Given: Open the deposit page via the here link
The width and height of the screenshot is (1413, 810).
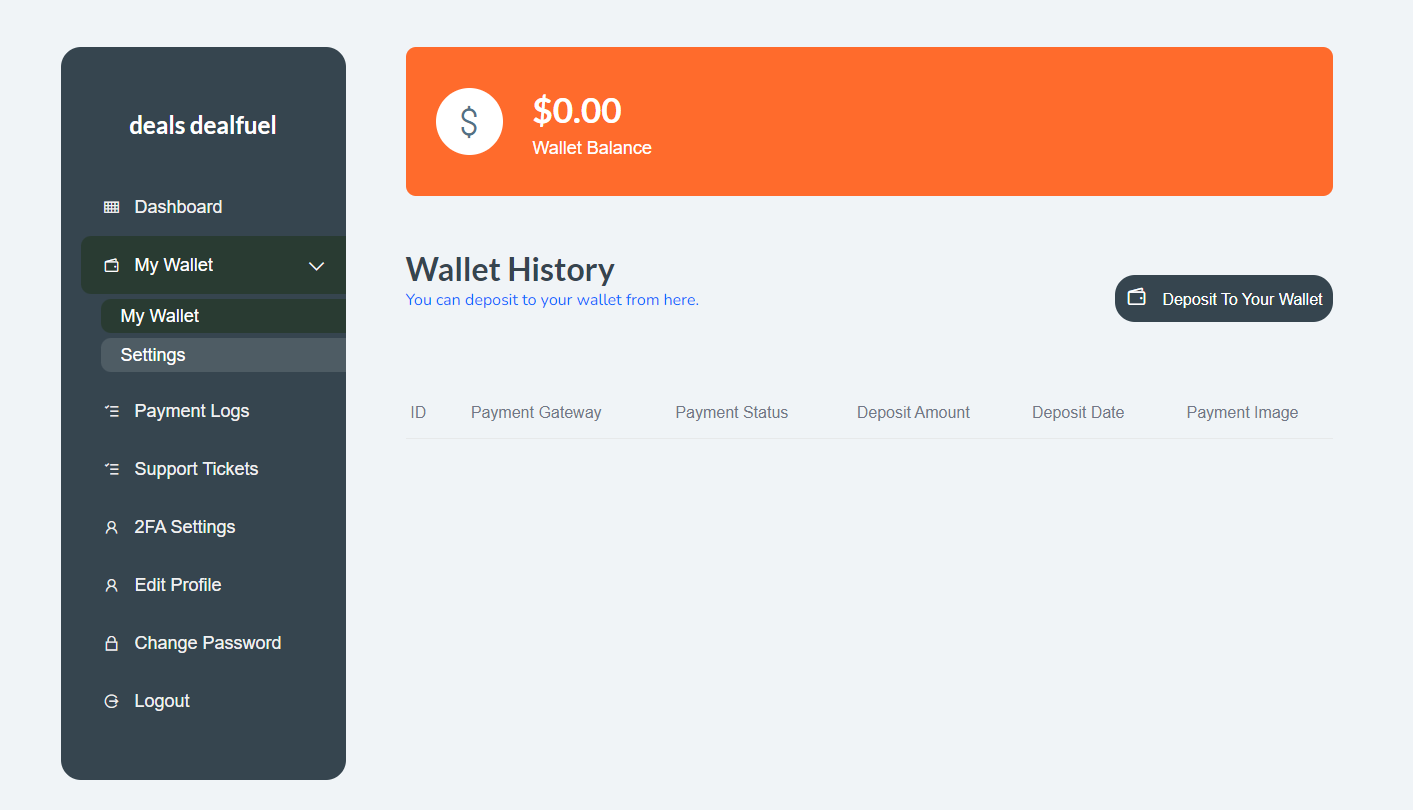Looking at the screenshot, I should point(681,299).
